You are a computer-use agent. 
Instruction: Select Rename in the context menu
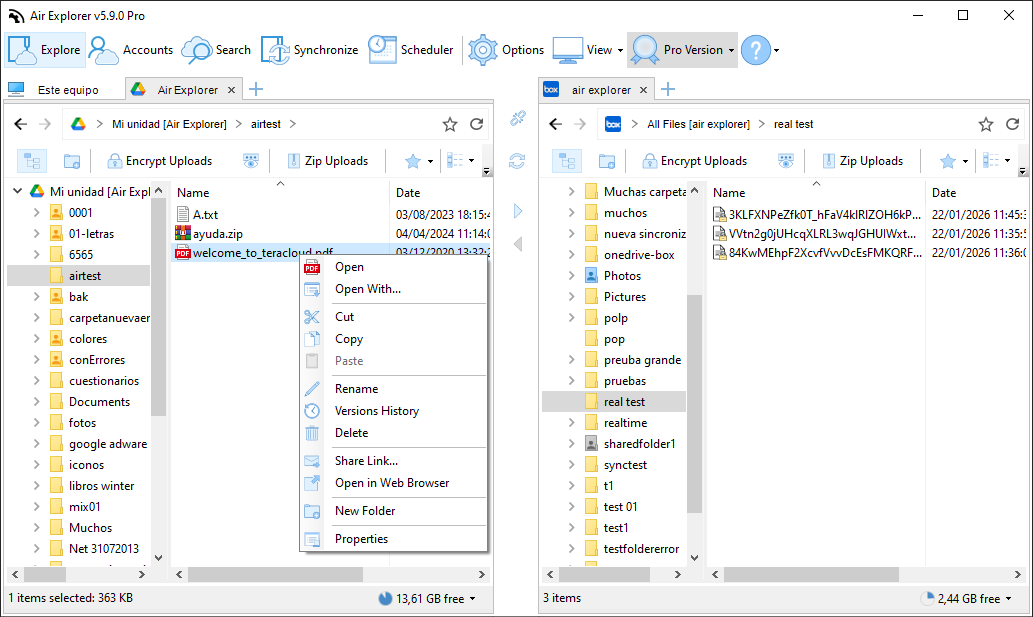coord(354,388)
